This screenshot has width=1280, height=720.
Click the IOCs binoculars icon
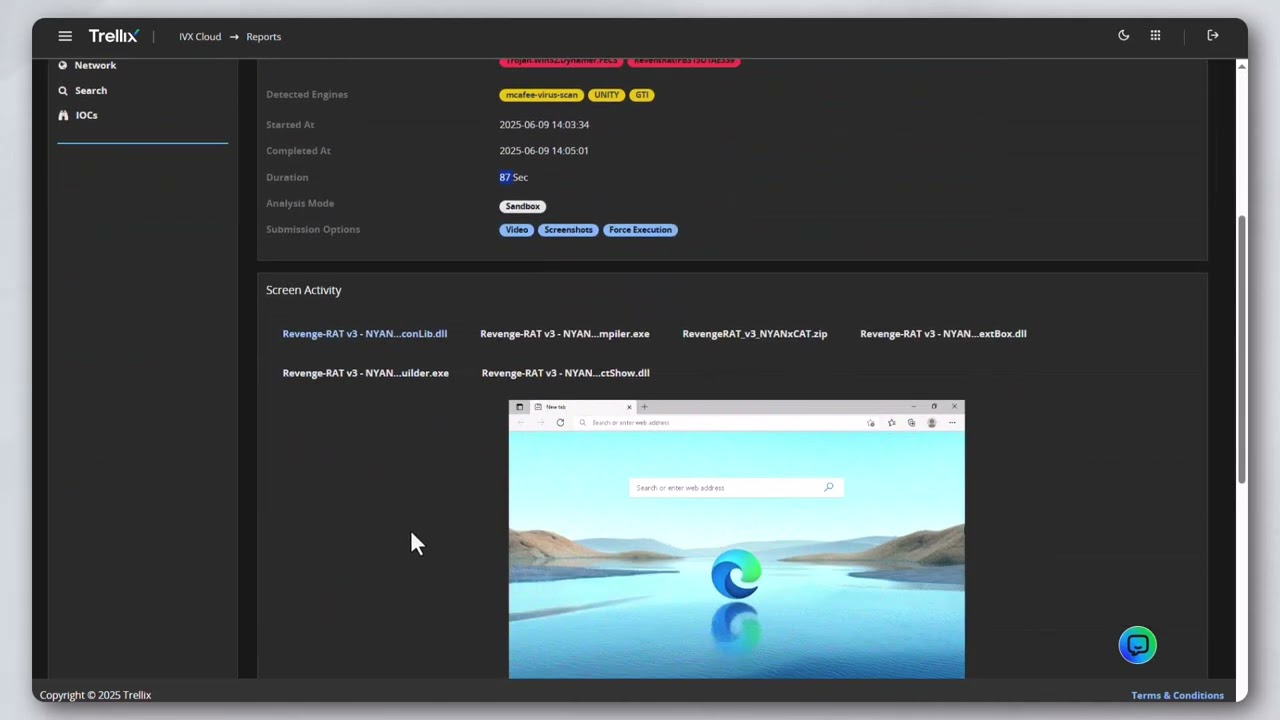(x=63, y=115)
